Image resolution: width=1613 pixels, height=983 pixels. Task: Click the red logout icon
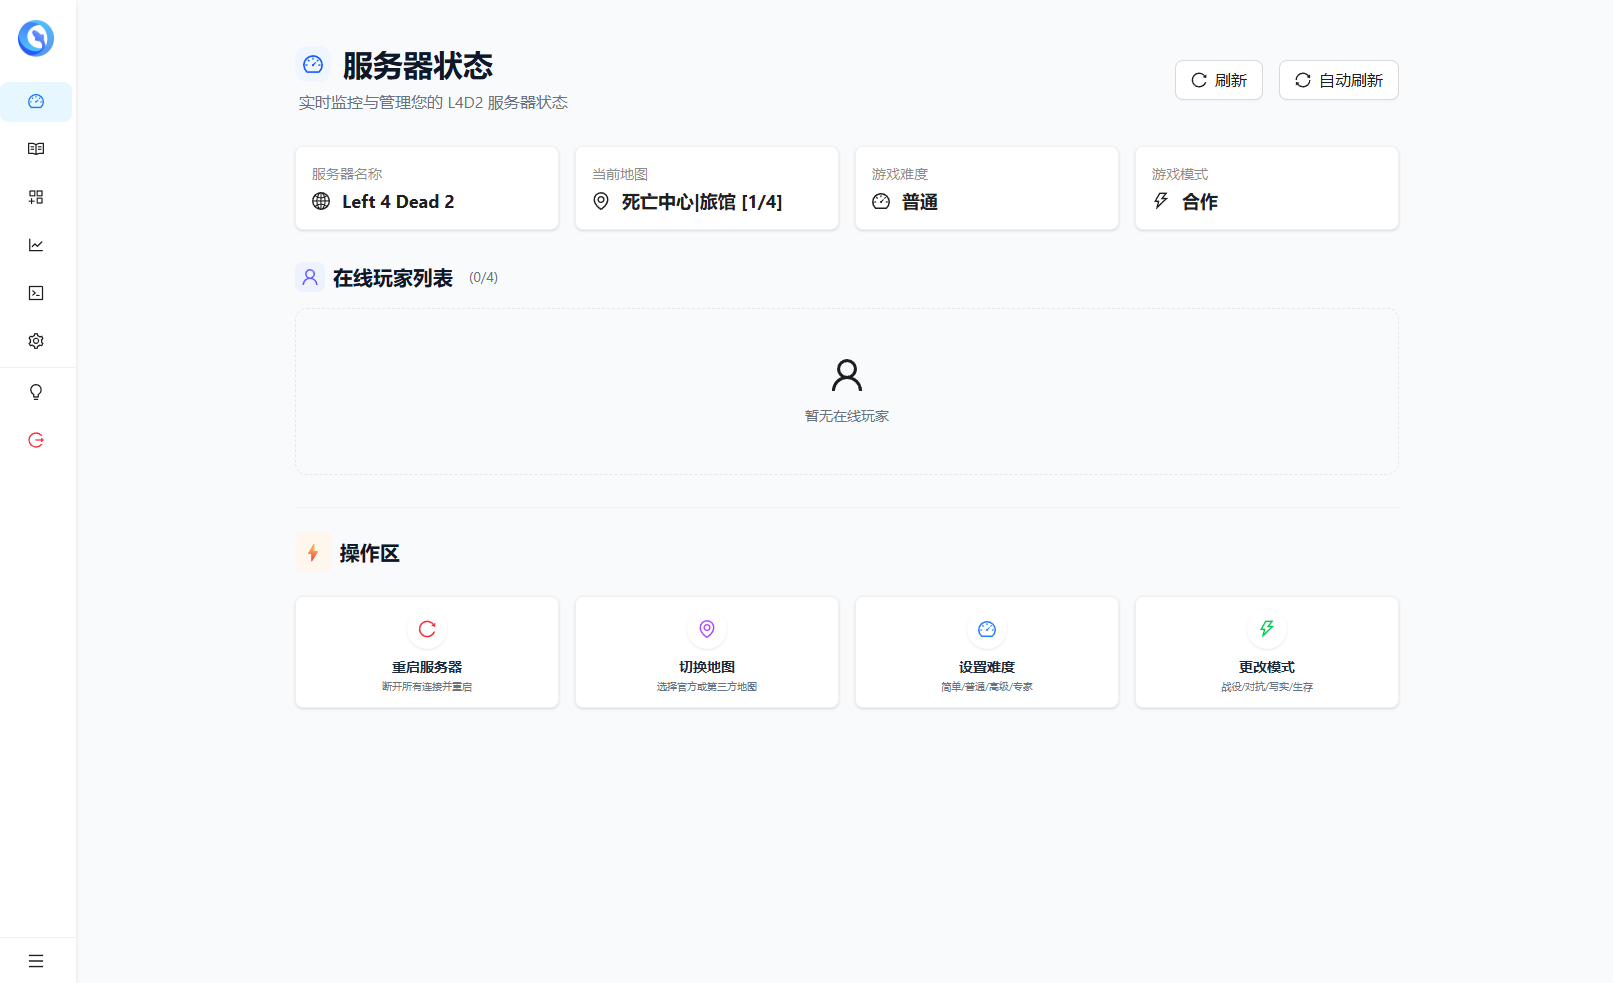(36, 440)
